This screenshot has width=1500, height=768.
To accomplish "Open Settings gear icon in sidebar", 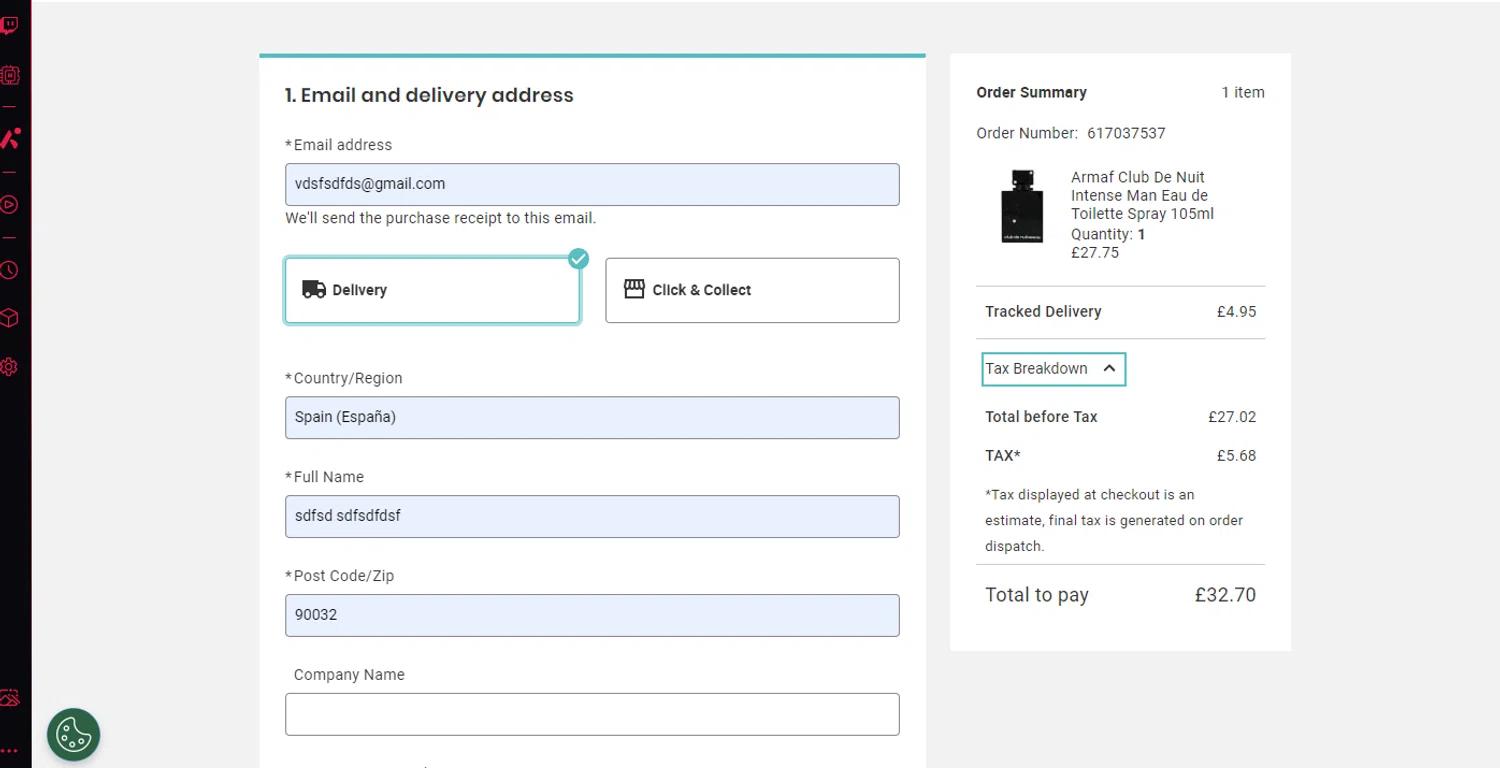I will 9,367.
